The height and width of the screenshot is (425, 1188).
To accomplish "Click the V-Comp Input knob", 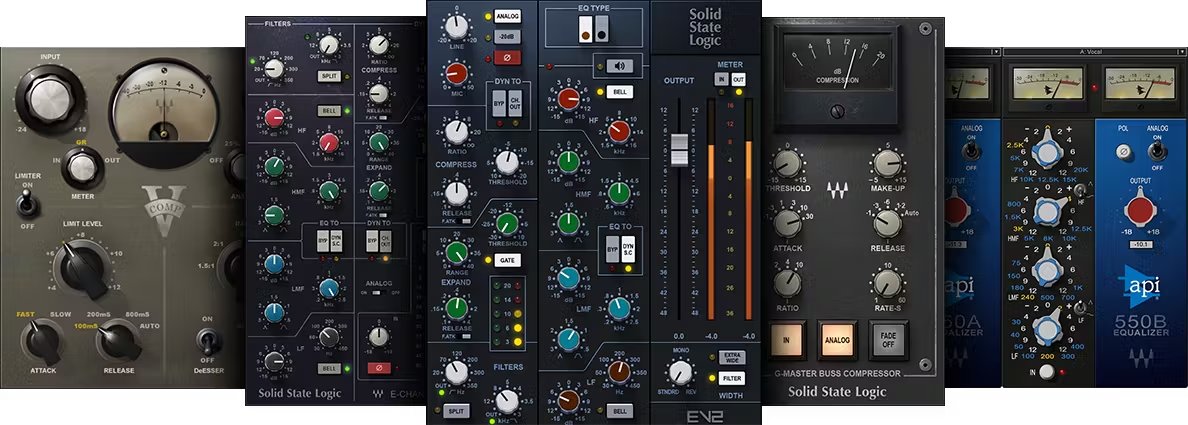I will pyautogui.click(x=49, y=98).
